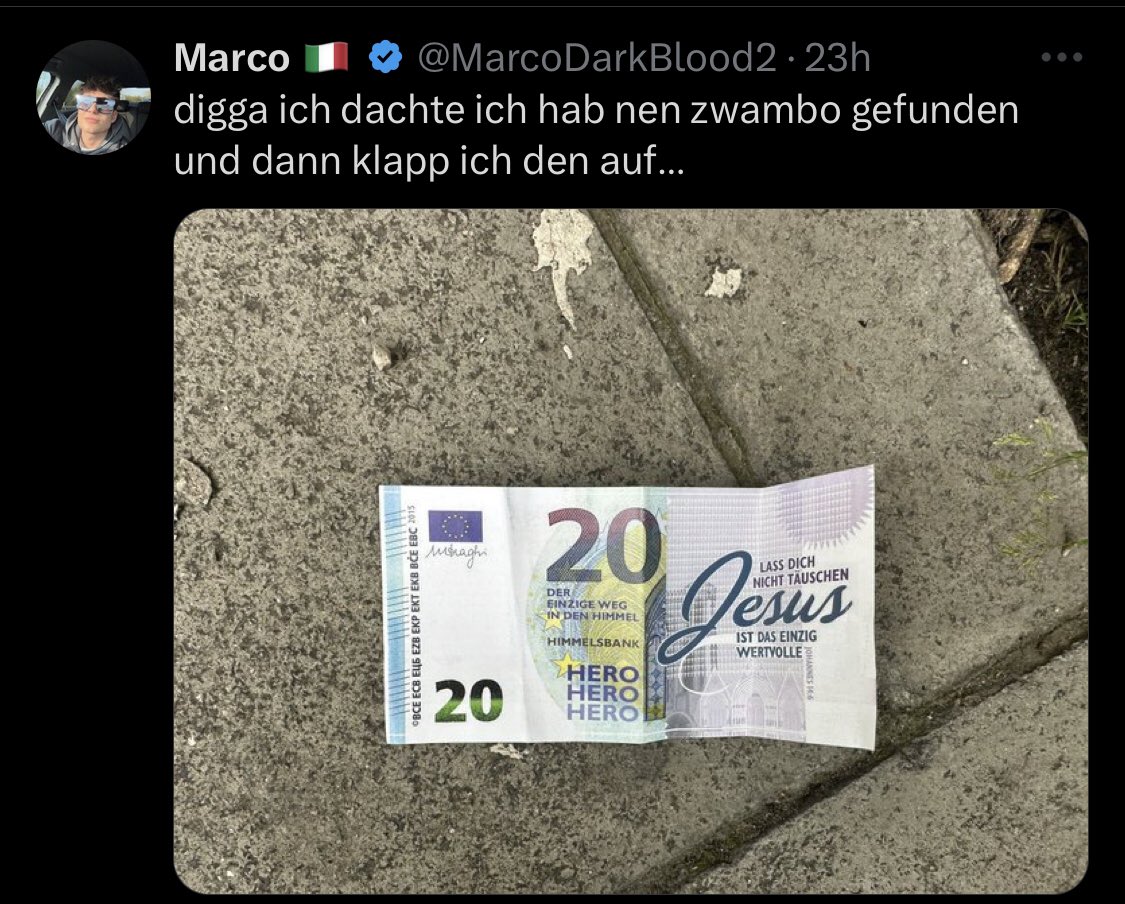The width and height of the screenshot is (1125, 904).
Task: Click the stacked HERO HERO HERO text
Action: coord(603,692)
